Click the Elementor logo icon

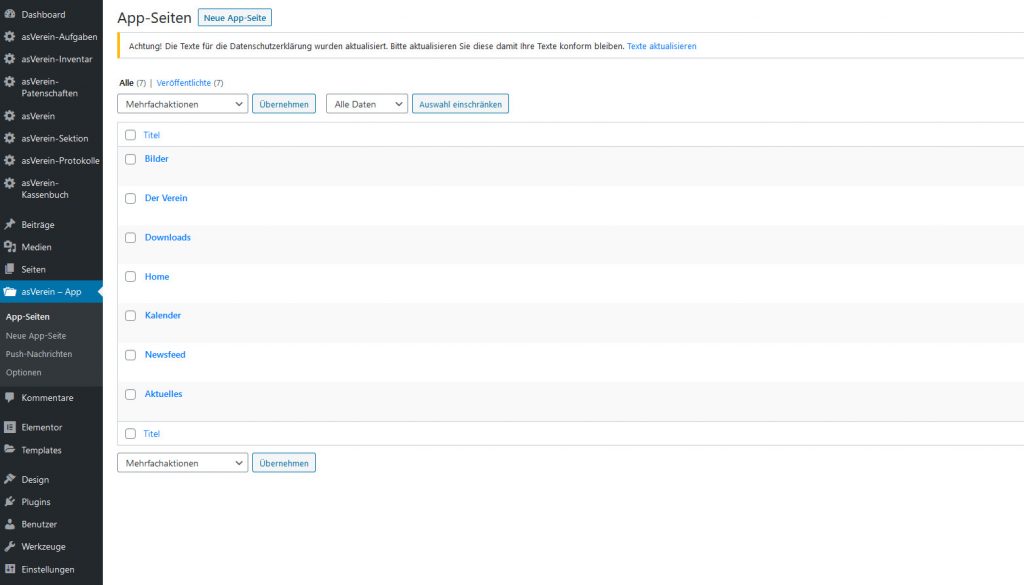point(10,427)
